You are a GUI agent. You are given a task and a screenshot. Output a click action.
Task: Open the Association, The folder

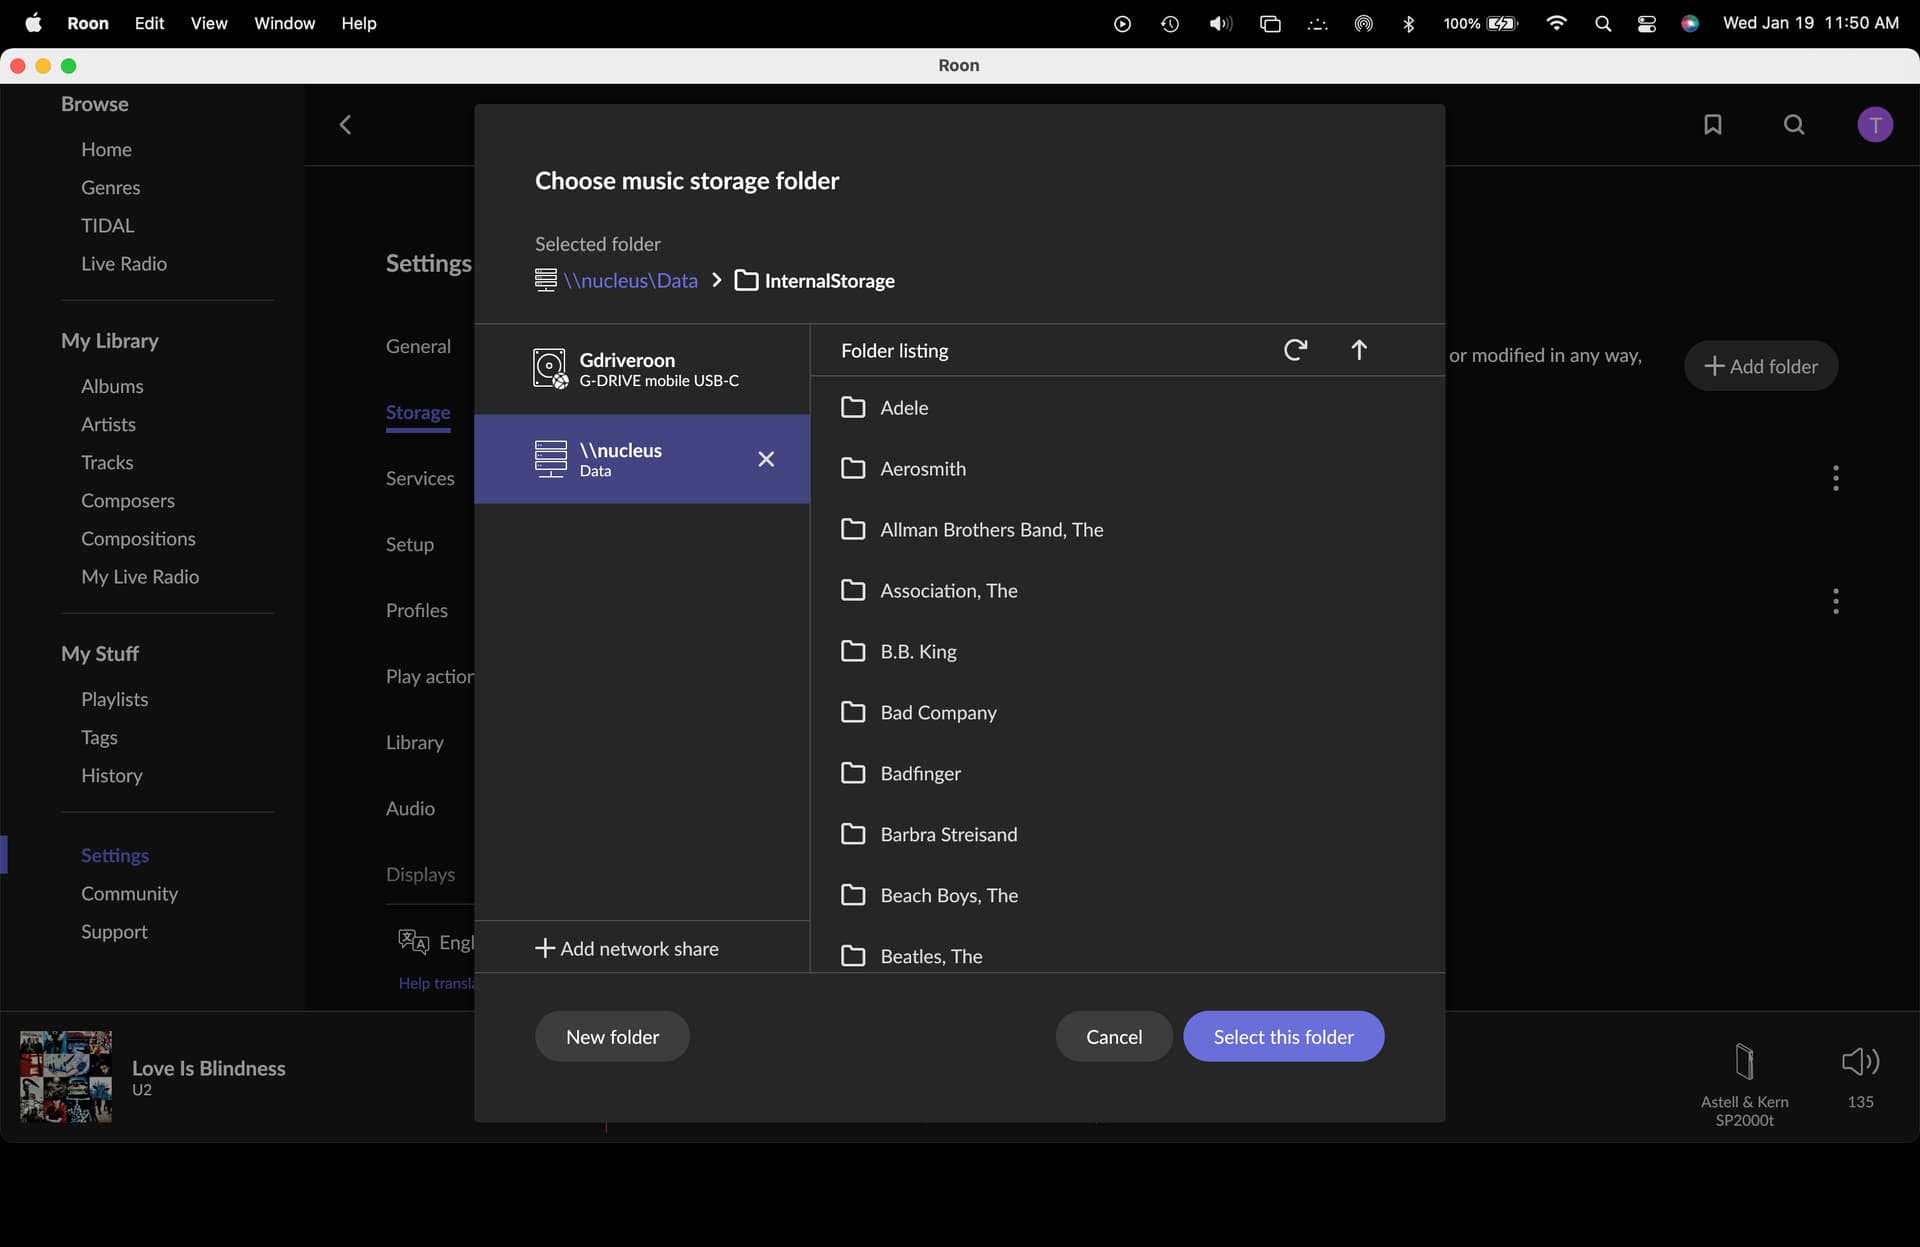(1127, 591)
